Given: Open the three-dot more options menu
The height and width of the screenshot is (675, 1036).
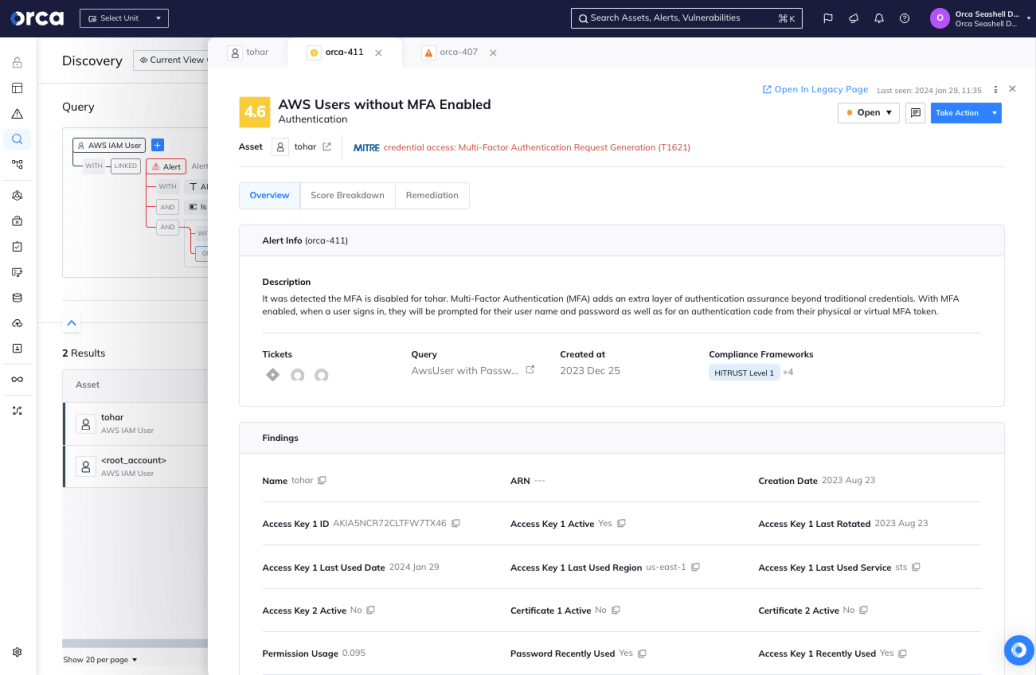Looking at the screenshot, I should coord(995,90).
